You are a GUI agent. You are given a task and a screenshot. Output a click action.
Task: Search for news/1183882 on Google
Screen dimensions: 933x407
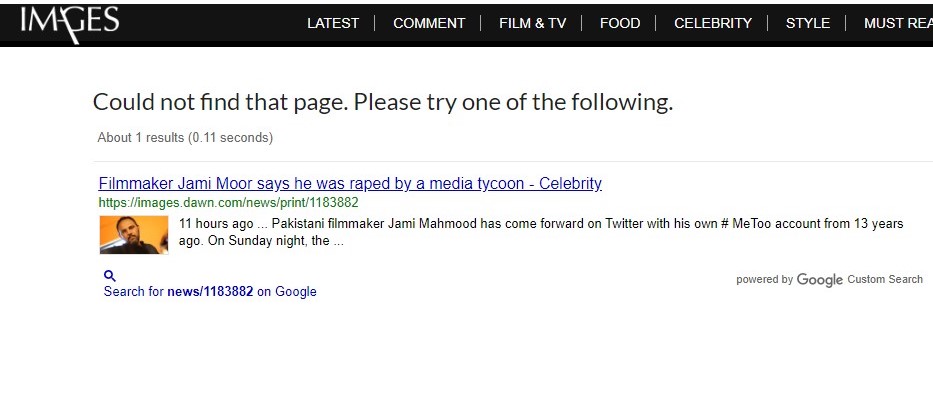point(210,292)
